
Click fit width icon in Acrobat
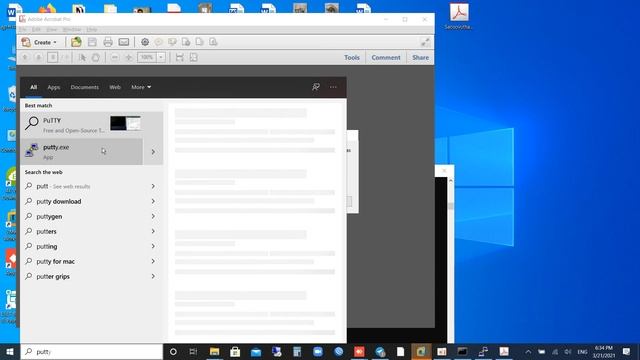[x=180, y=58]
